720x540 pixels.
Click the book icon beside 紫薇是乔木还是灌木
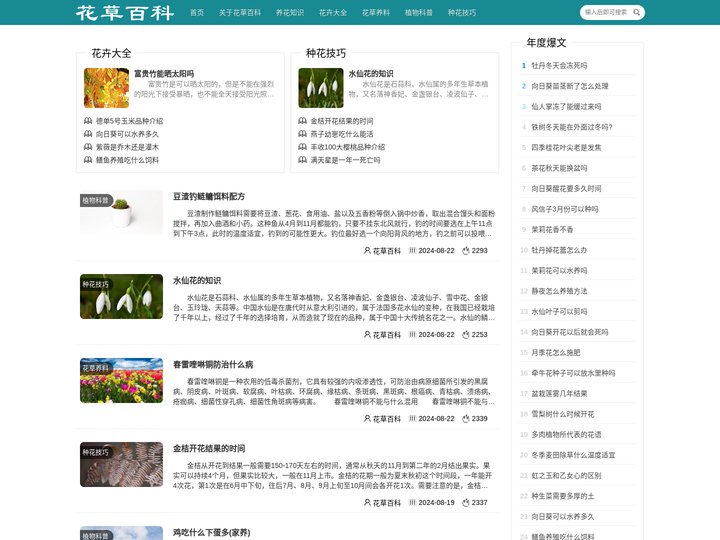[88, 147]
